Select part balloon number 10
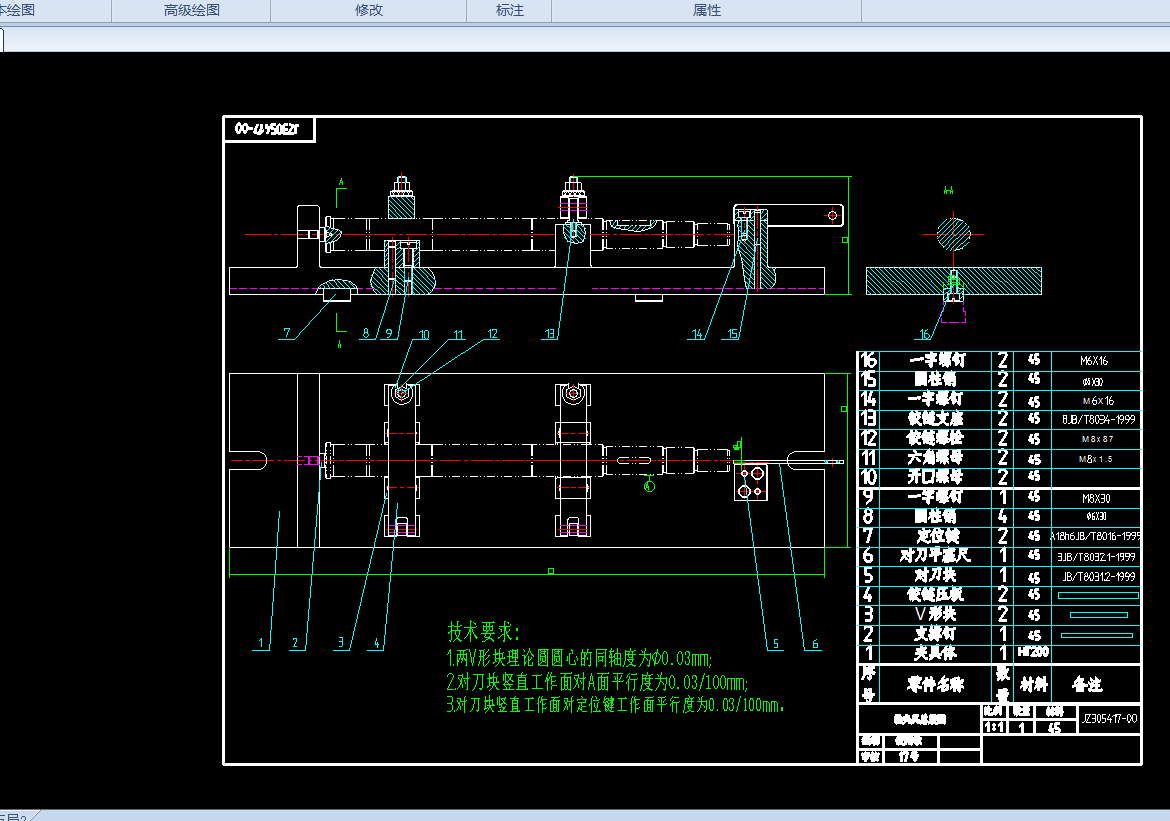The height and width of the screenshot is (821, 1170). (x=424, y=335)
